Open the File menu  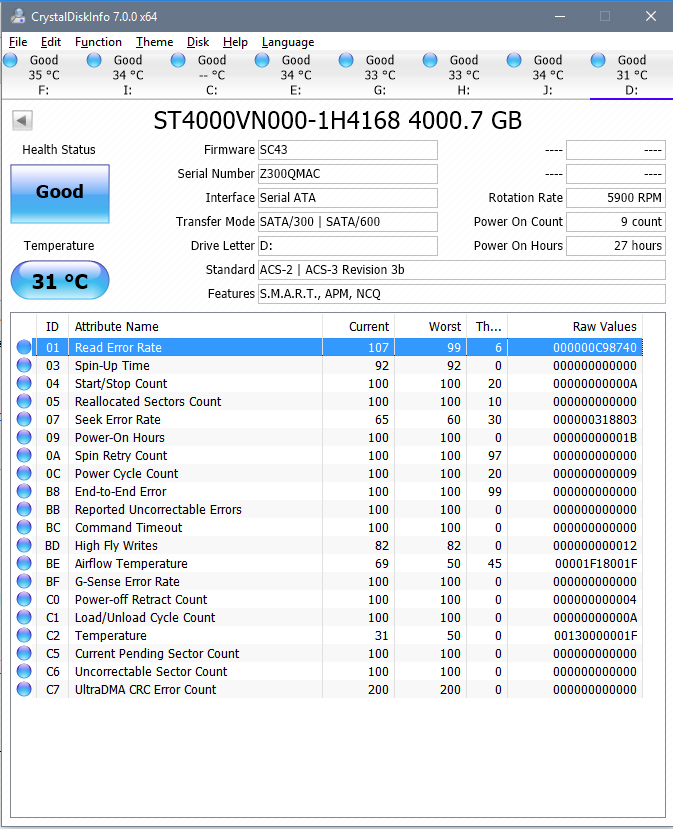[x=18, y=42]
